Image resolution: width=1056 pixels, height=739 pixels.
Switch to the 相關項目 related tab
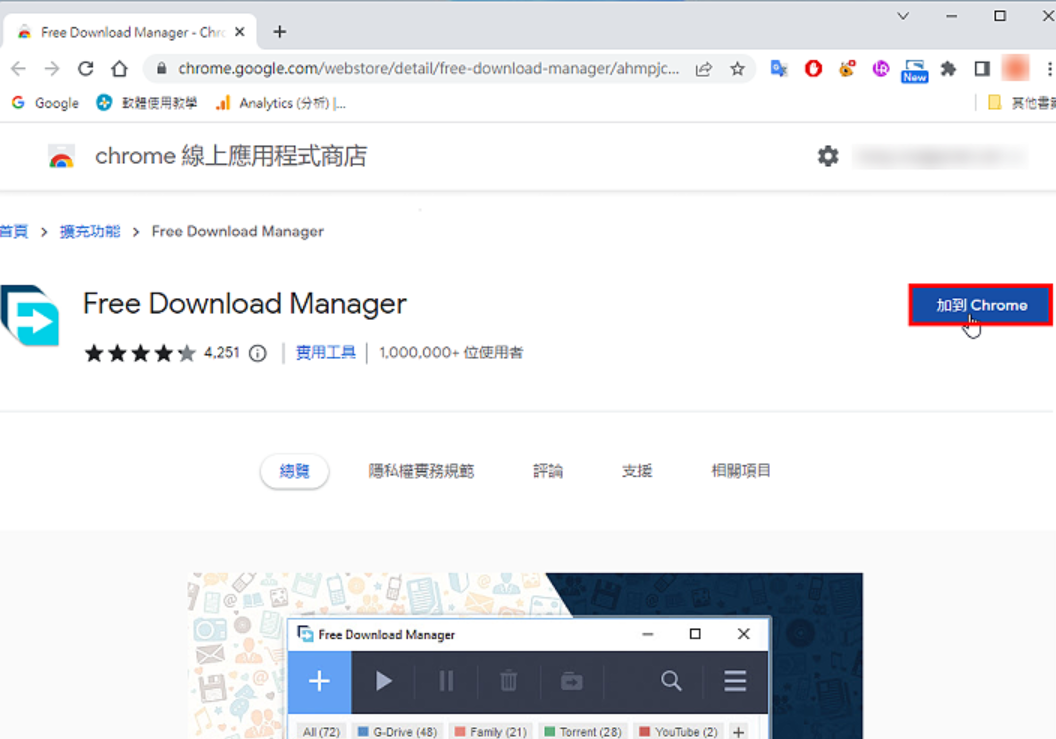(x=741, y=471)
